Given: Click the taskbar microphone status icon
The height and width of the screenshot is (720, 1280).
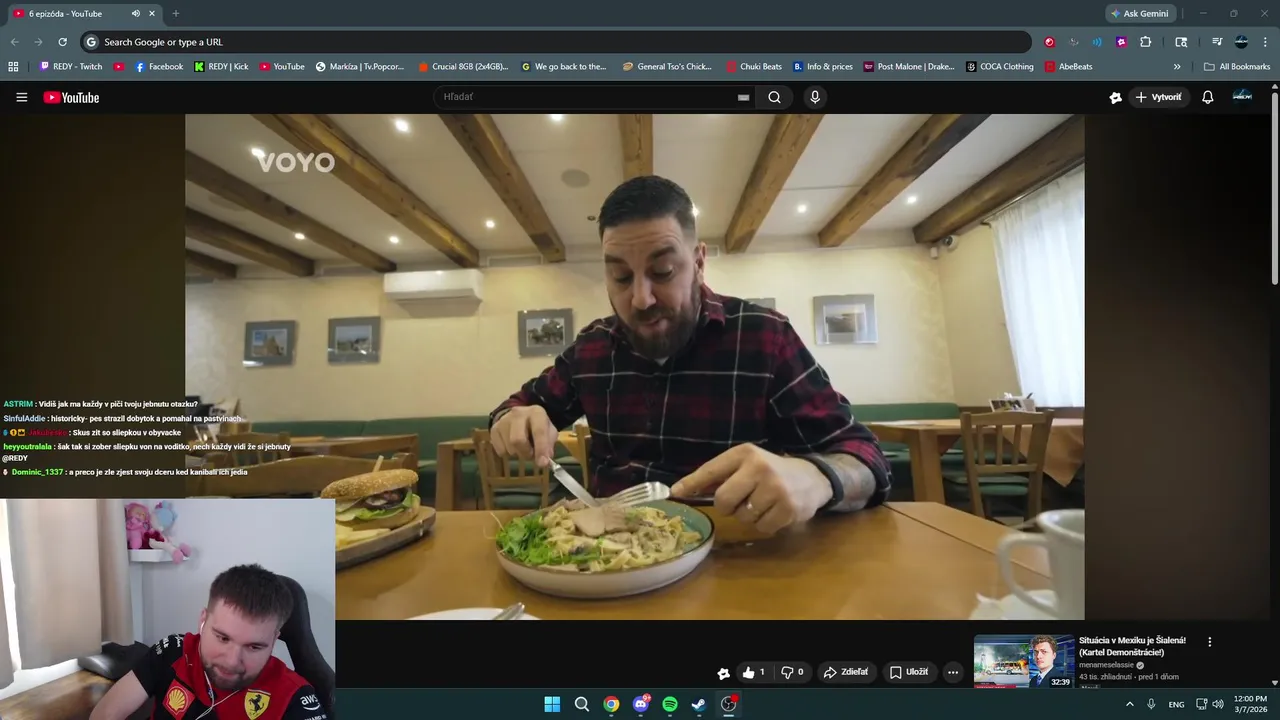Looking at the screenshot, I should 1151,704.
